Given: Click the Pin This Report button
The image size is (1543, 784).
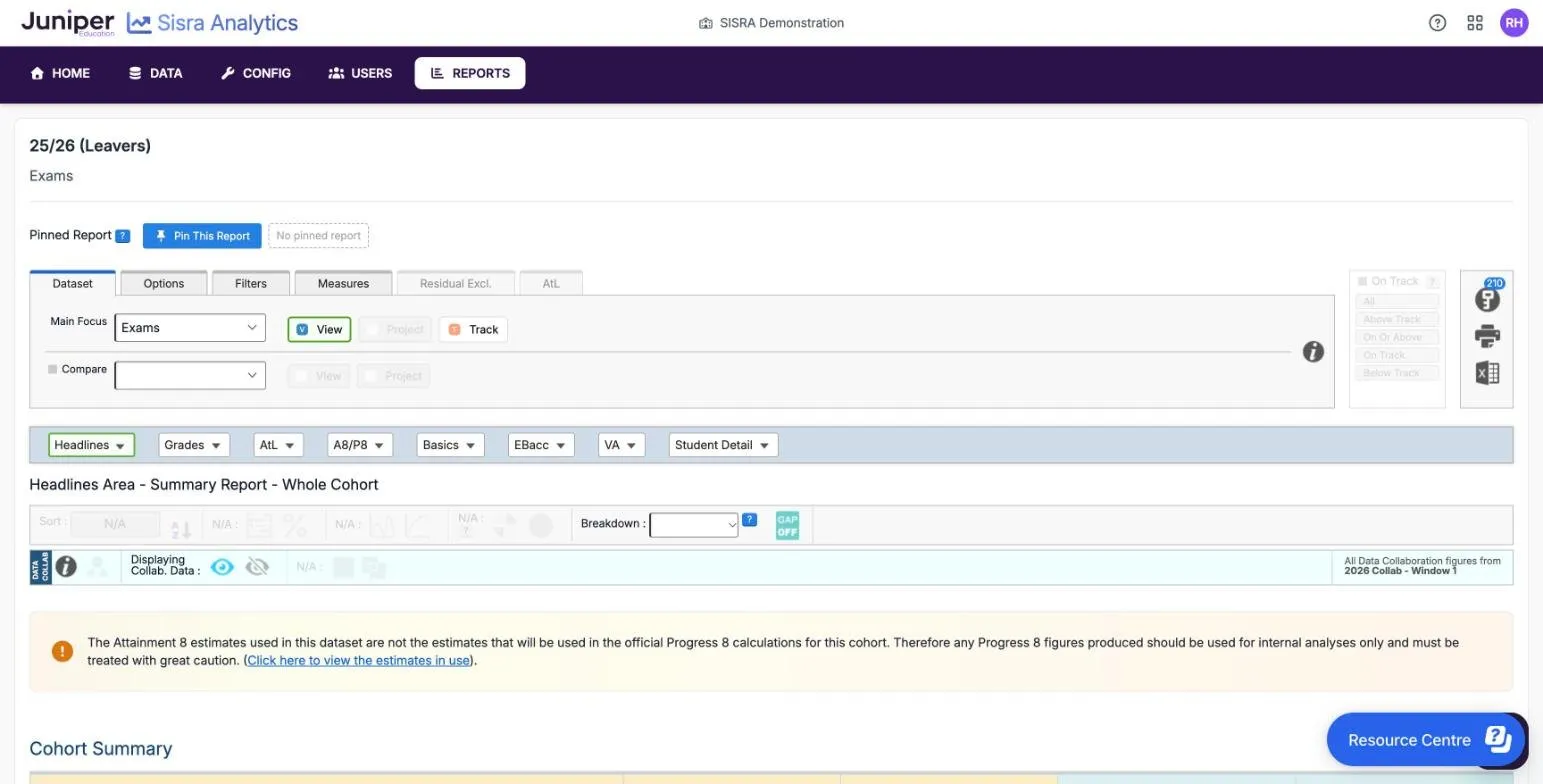Looking at the screenshot, I should (x=202, y=236).
